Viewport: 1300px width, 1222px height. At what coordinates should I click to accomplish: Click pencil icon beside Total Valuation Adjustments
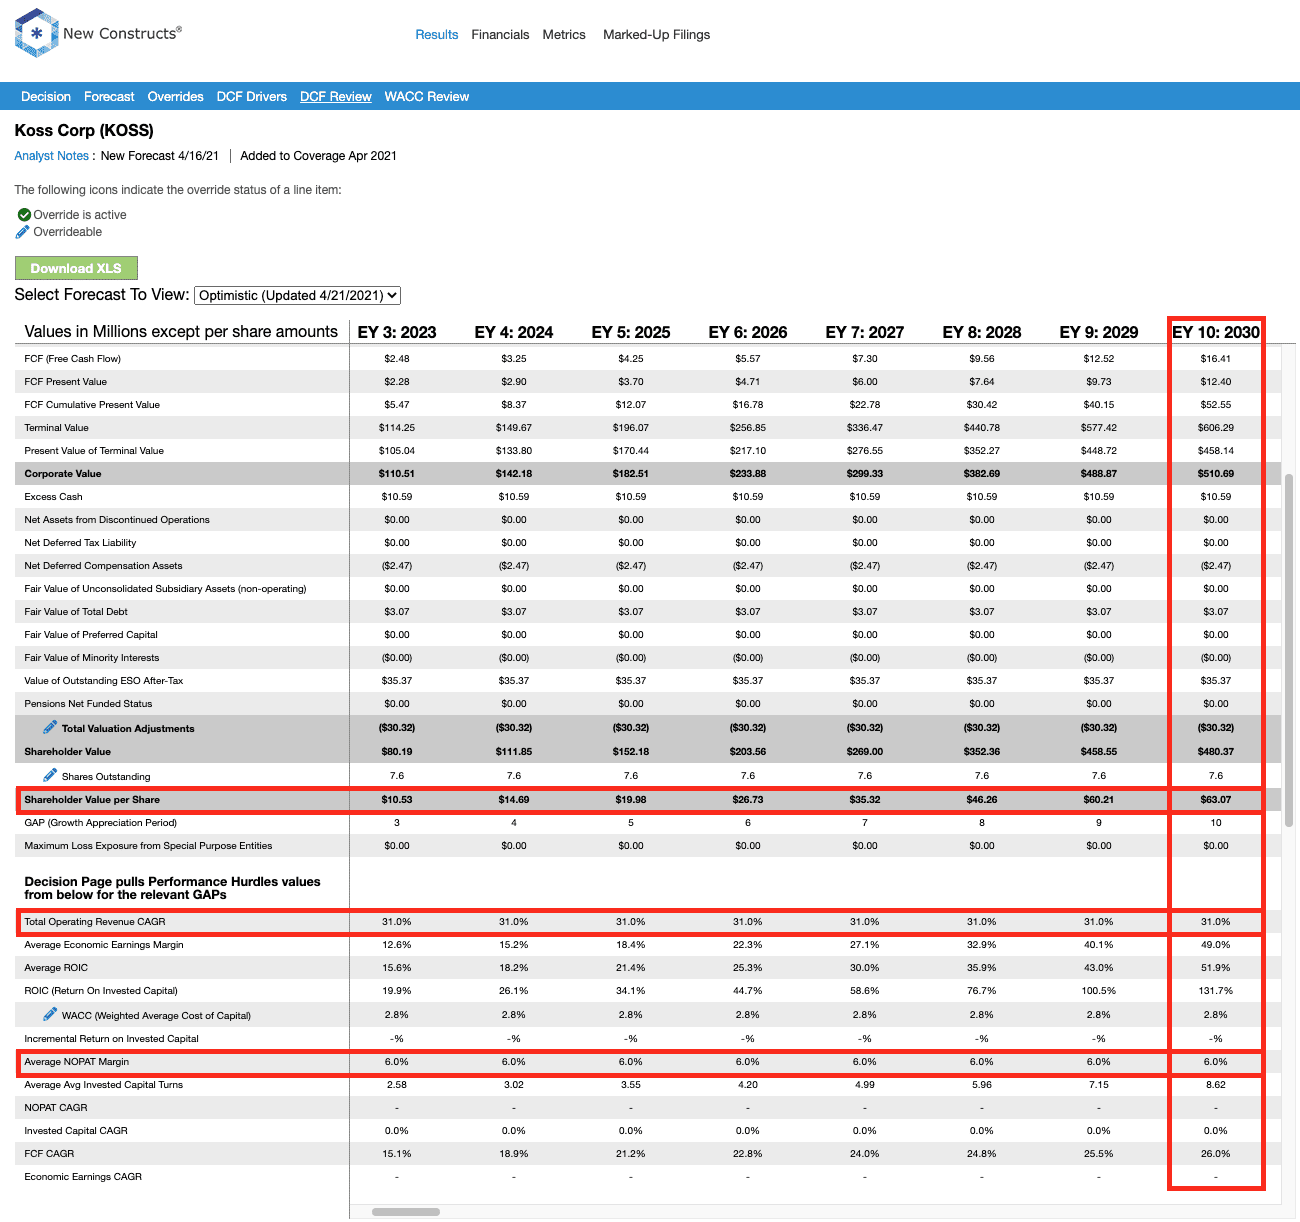tap(50, 727)
